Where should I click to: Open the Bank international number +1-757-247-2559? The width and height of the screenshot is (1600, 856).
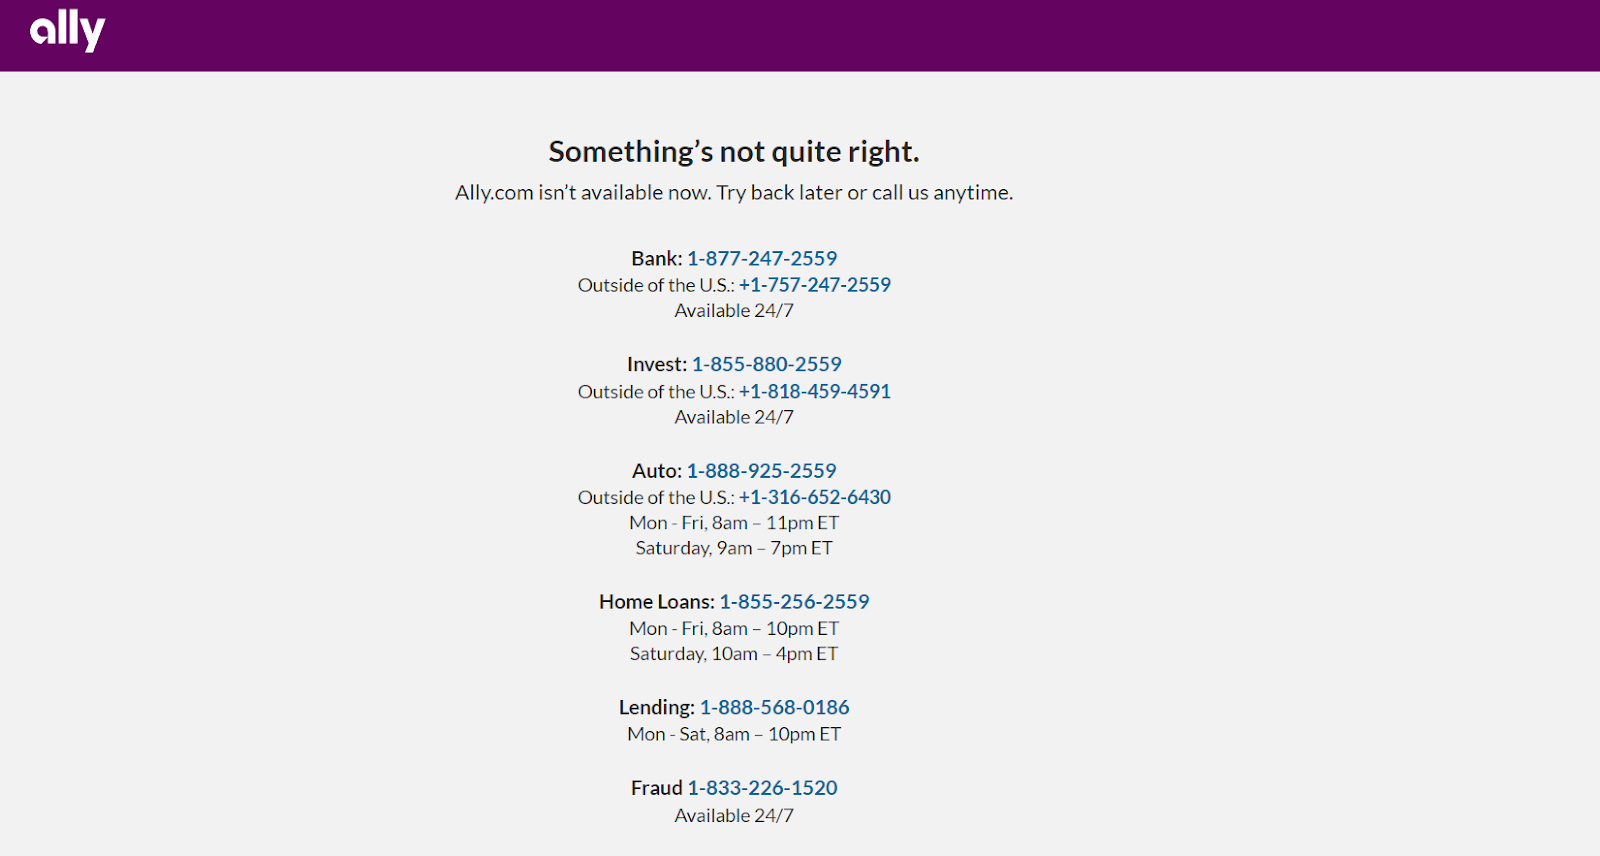click(x=814, y=285)
